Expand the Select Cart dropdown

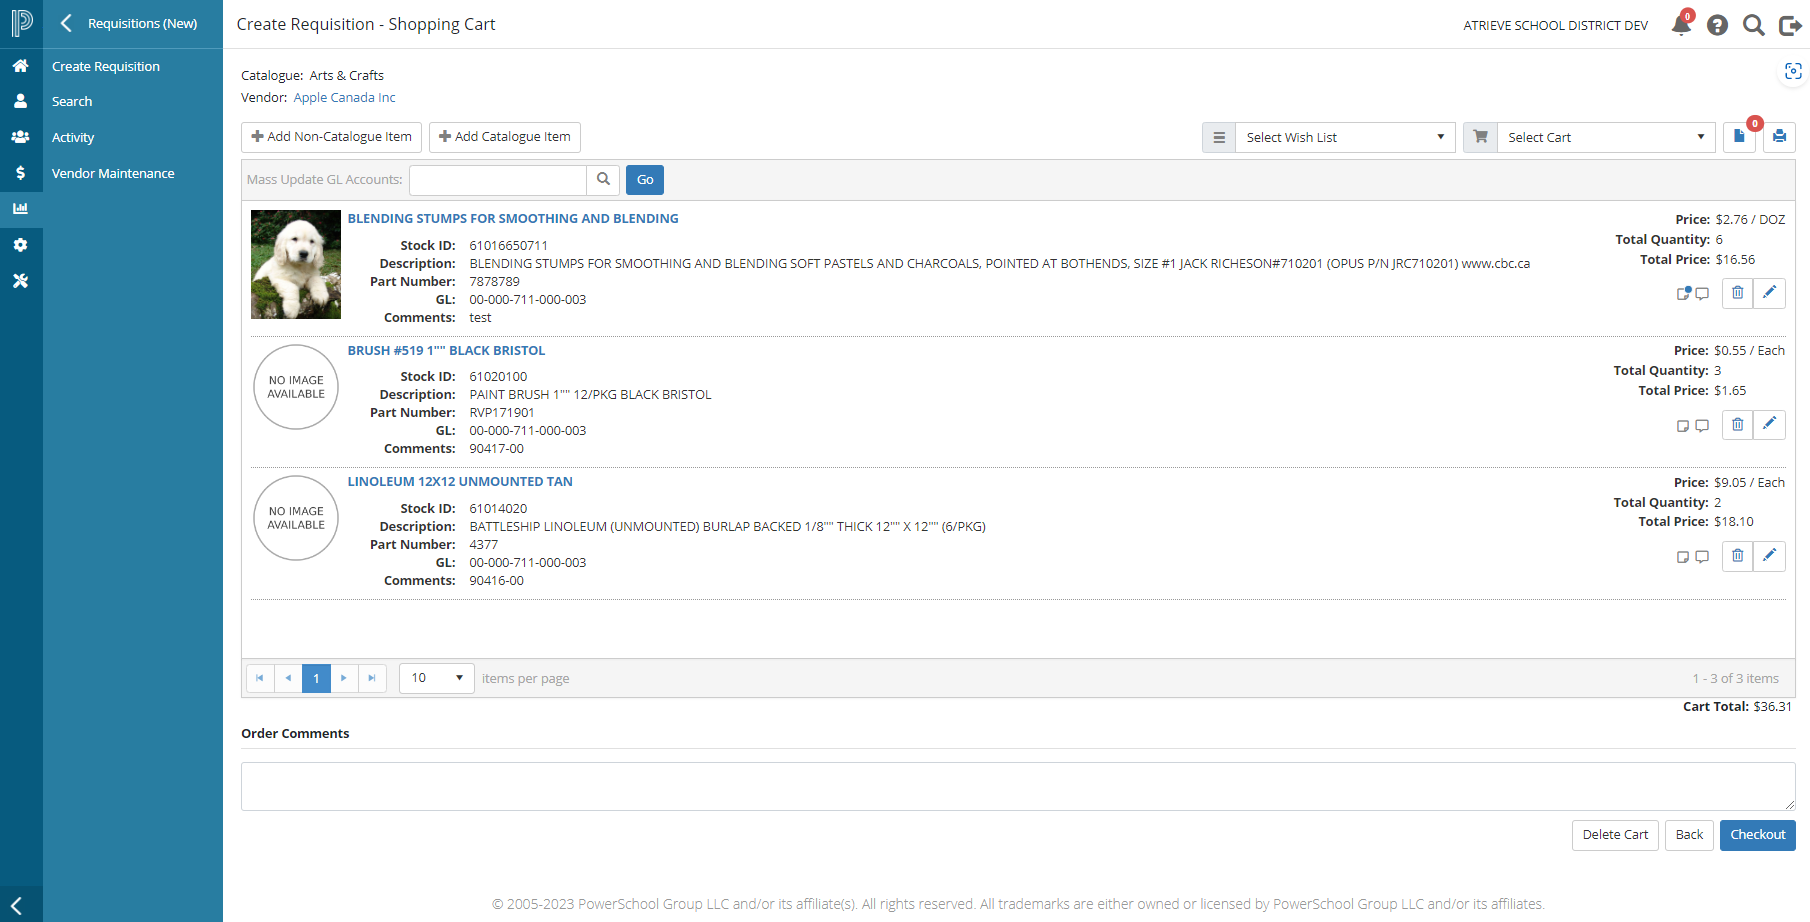[1605, 138]
